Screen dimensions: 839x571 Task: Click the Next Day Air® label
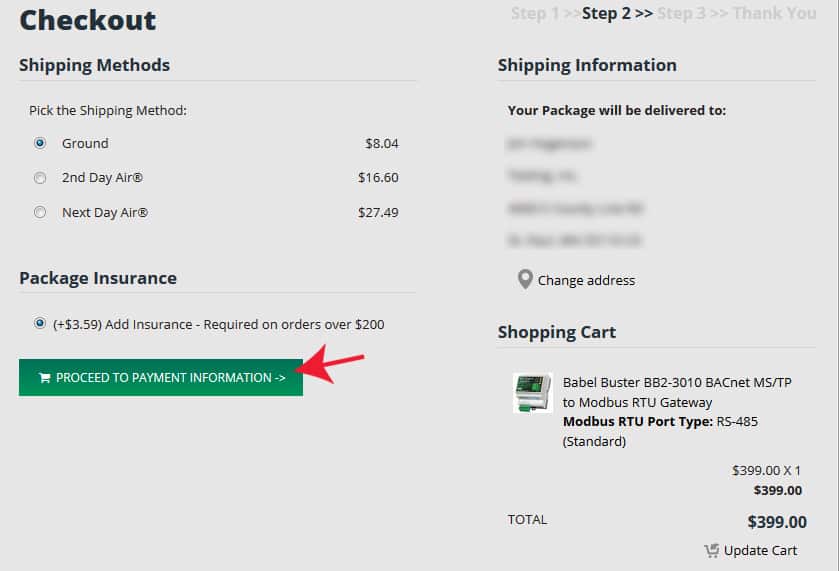pyautogui.click(x=105, y=212)
